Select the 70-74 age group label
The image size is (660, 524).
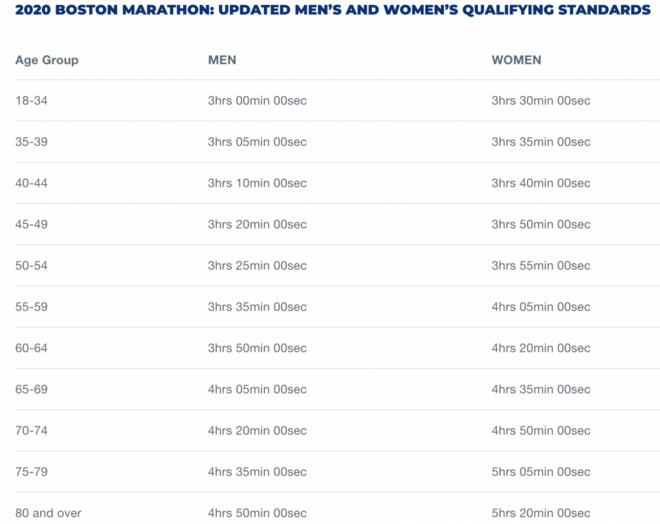(x=32, y=431)
